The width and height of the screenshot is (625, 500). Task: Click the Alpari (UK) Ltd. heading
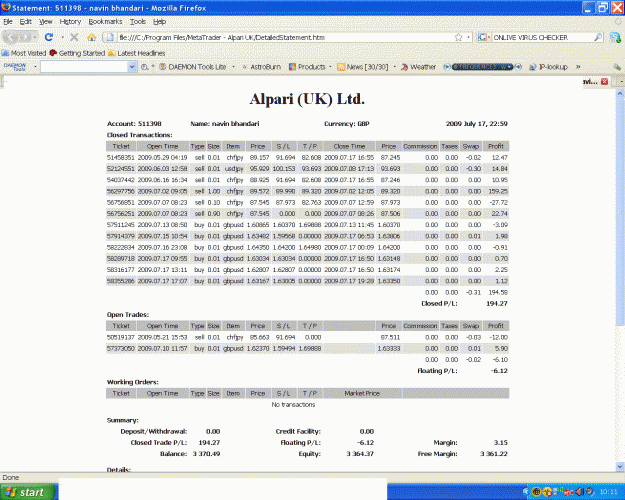307,99
